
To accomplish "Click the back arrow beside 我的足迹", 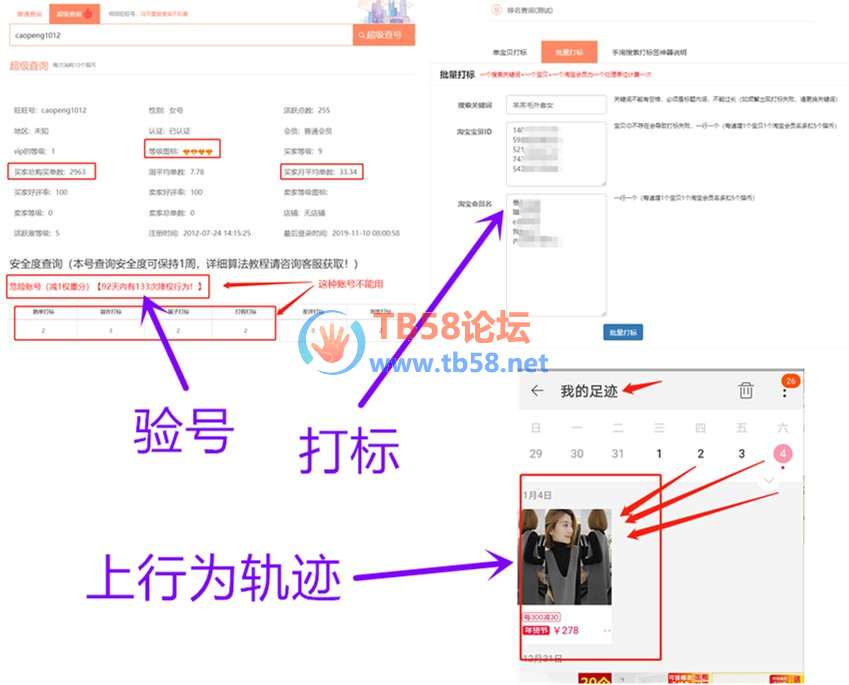I will [538, 391].
